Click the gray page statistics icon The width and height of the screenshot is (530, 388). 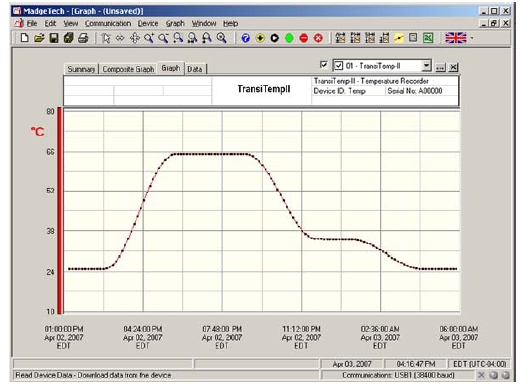[x=413, y=38]
